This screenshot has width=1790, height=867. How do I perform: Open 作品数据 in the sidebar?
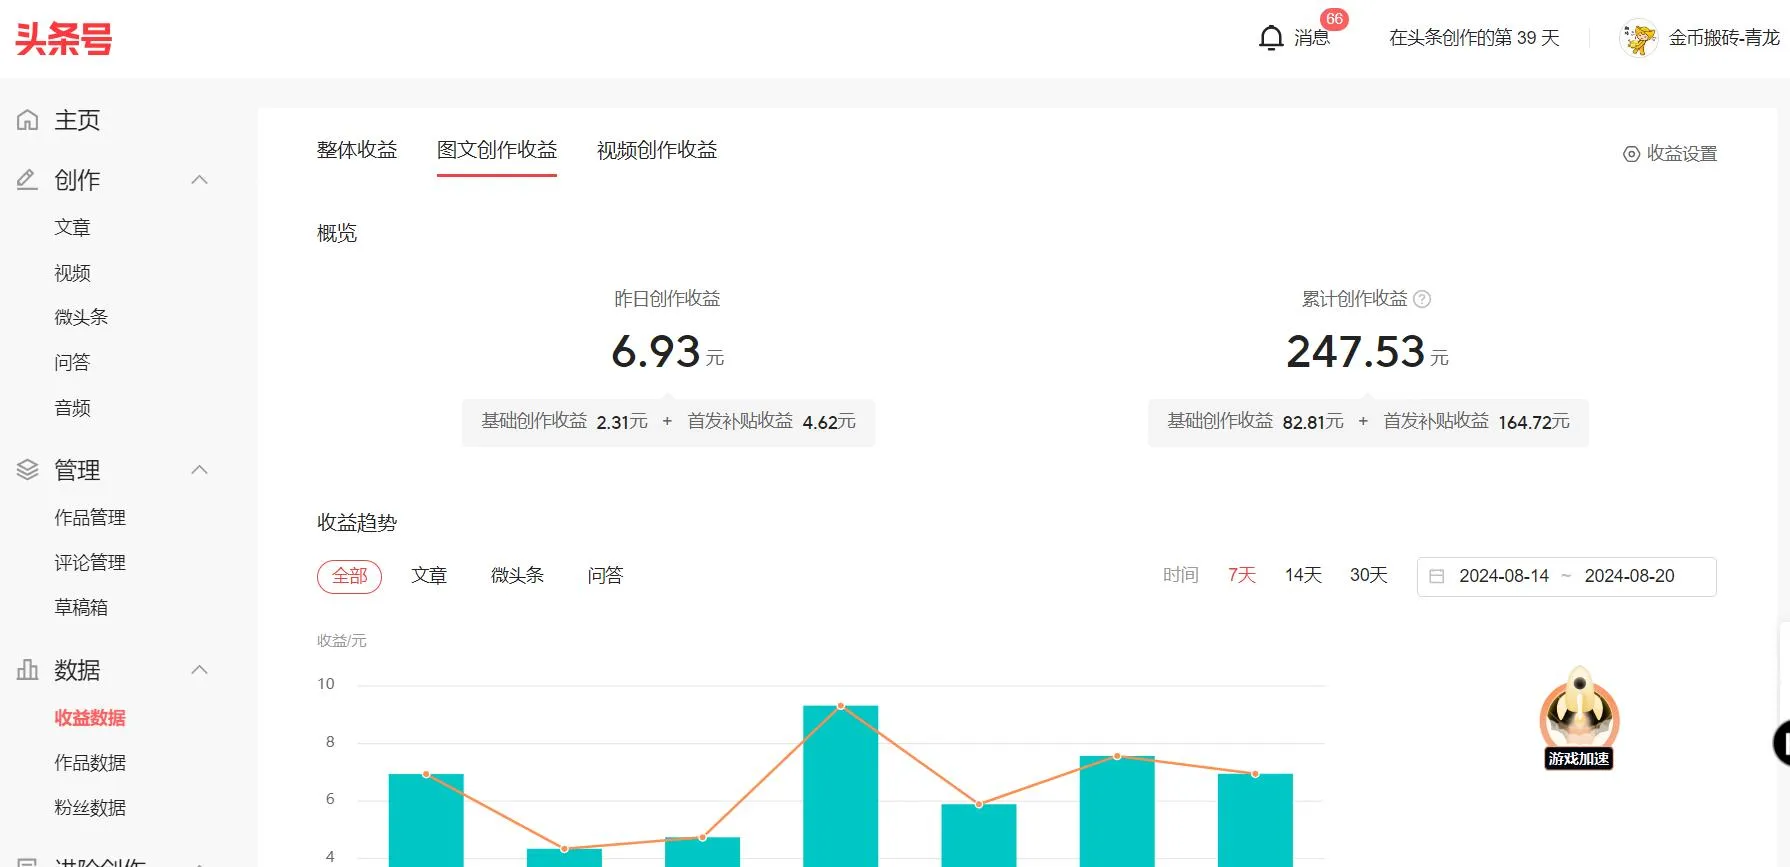[x=90, y=763]
